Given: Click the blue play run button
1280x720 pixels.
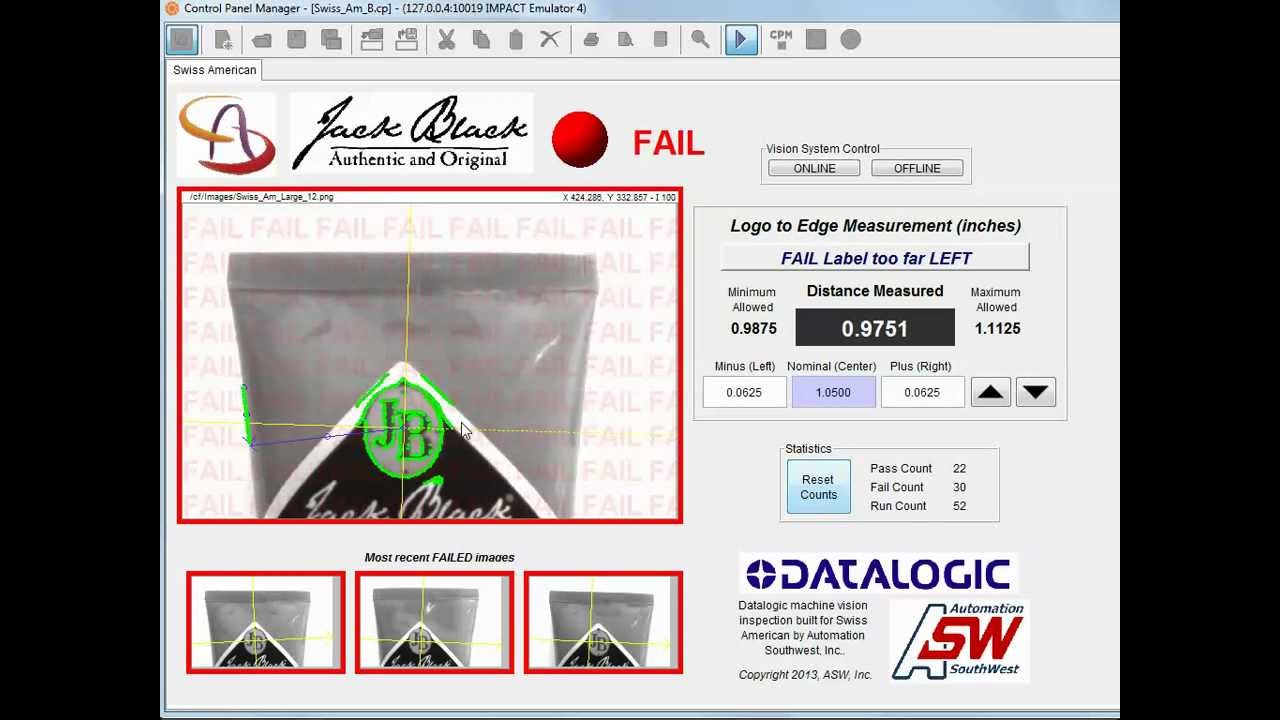Looking at the screenshot, I should pyautogui.click(x=741, y=39).
